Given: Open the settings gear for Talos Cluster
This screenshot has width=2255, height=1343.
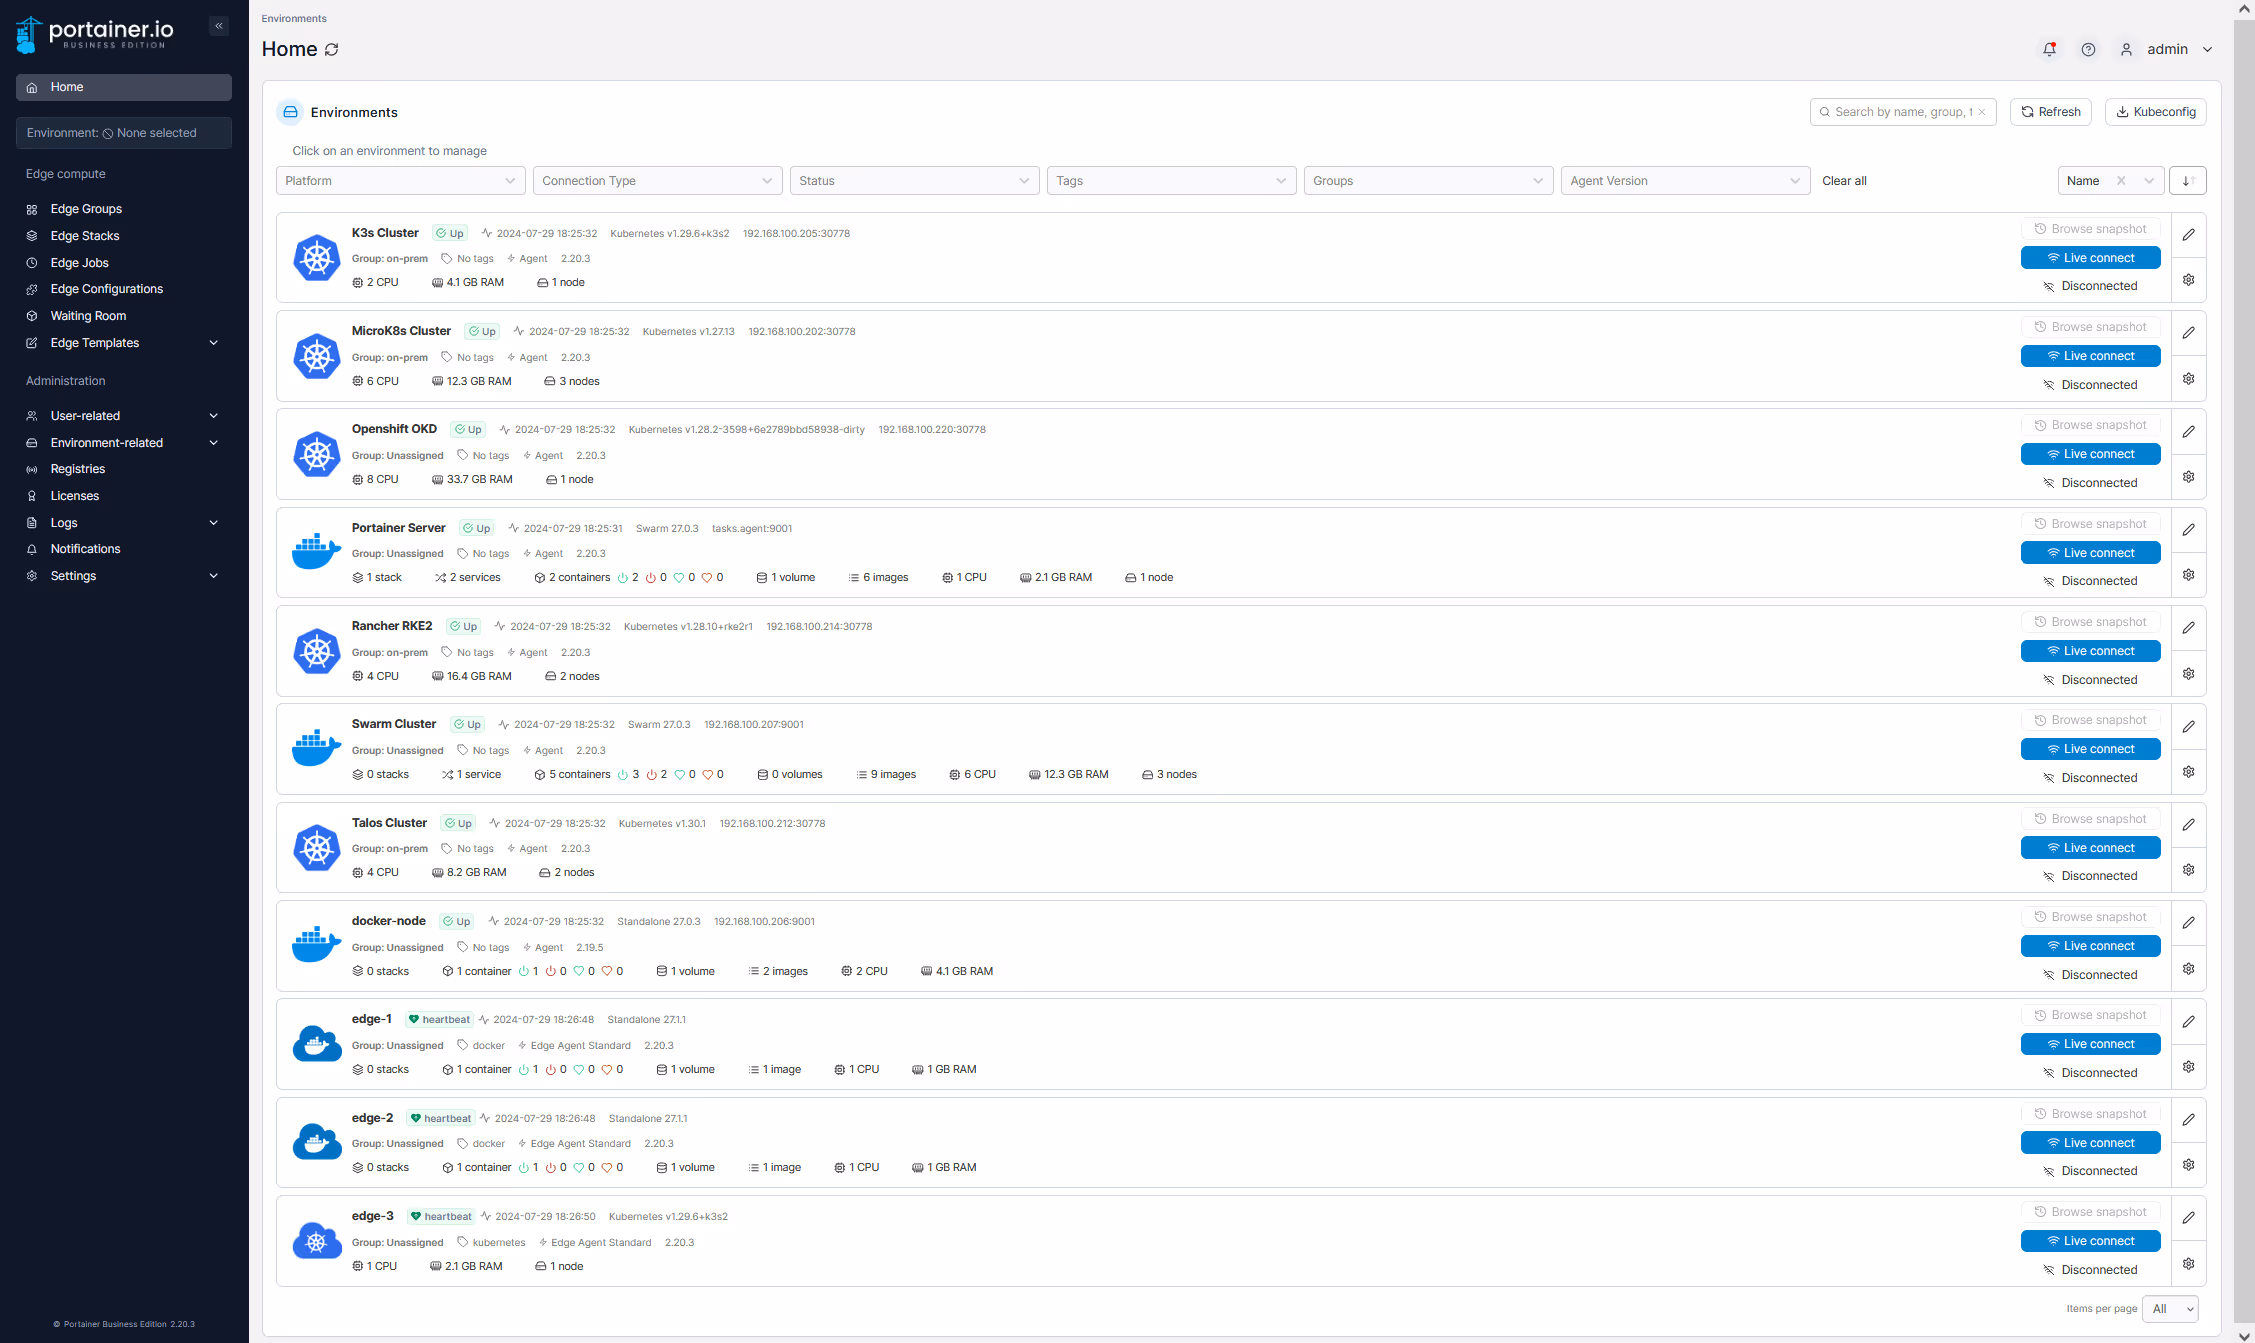Looking at the screenshot, I should click(x=2188, y=870).
